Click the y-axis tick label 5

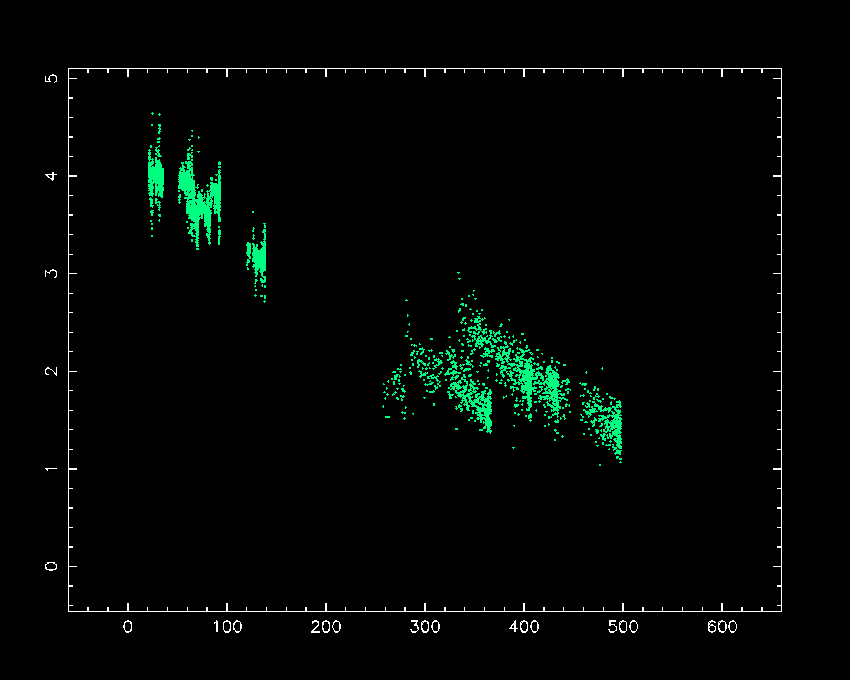click(x=51, y=78)
